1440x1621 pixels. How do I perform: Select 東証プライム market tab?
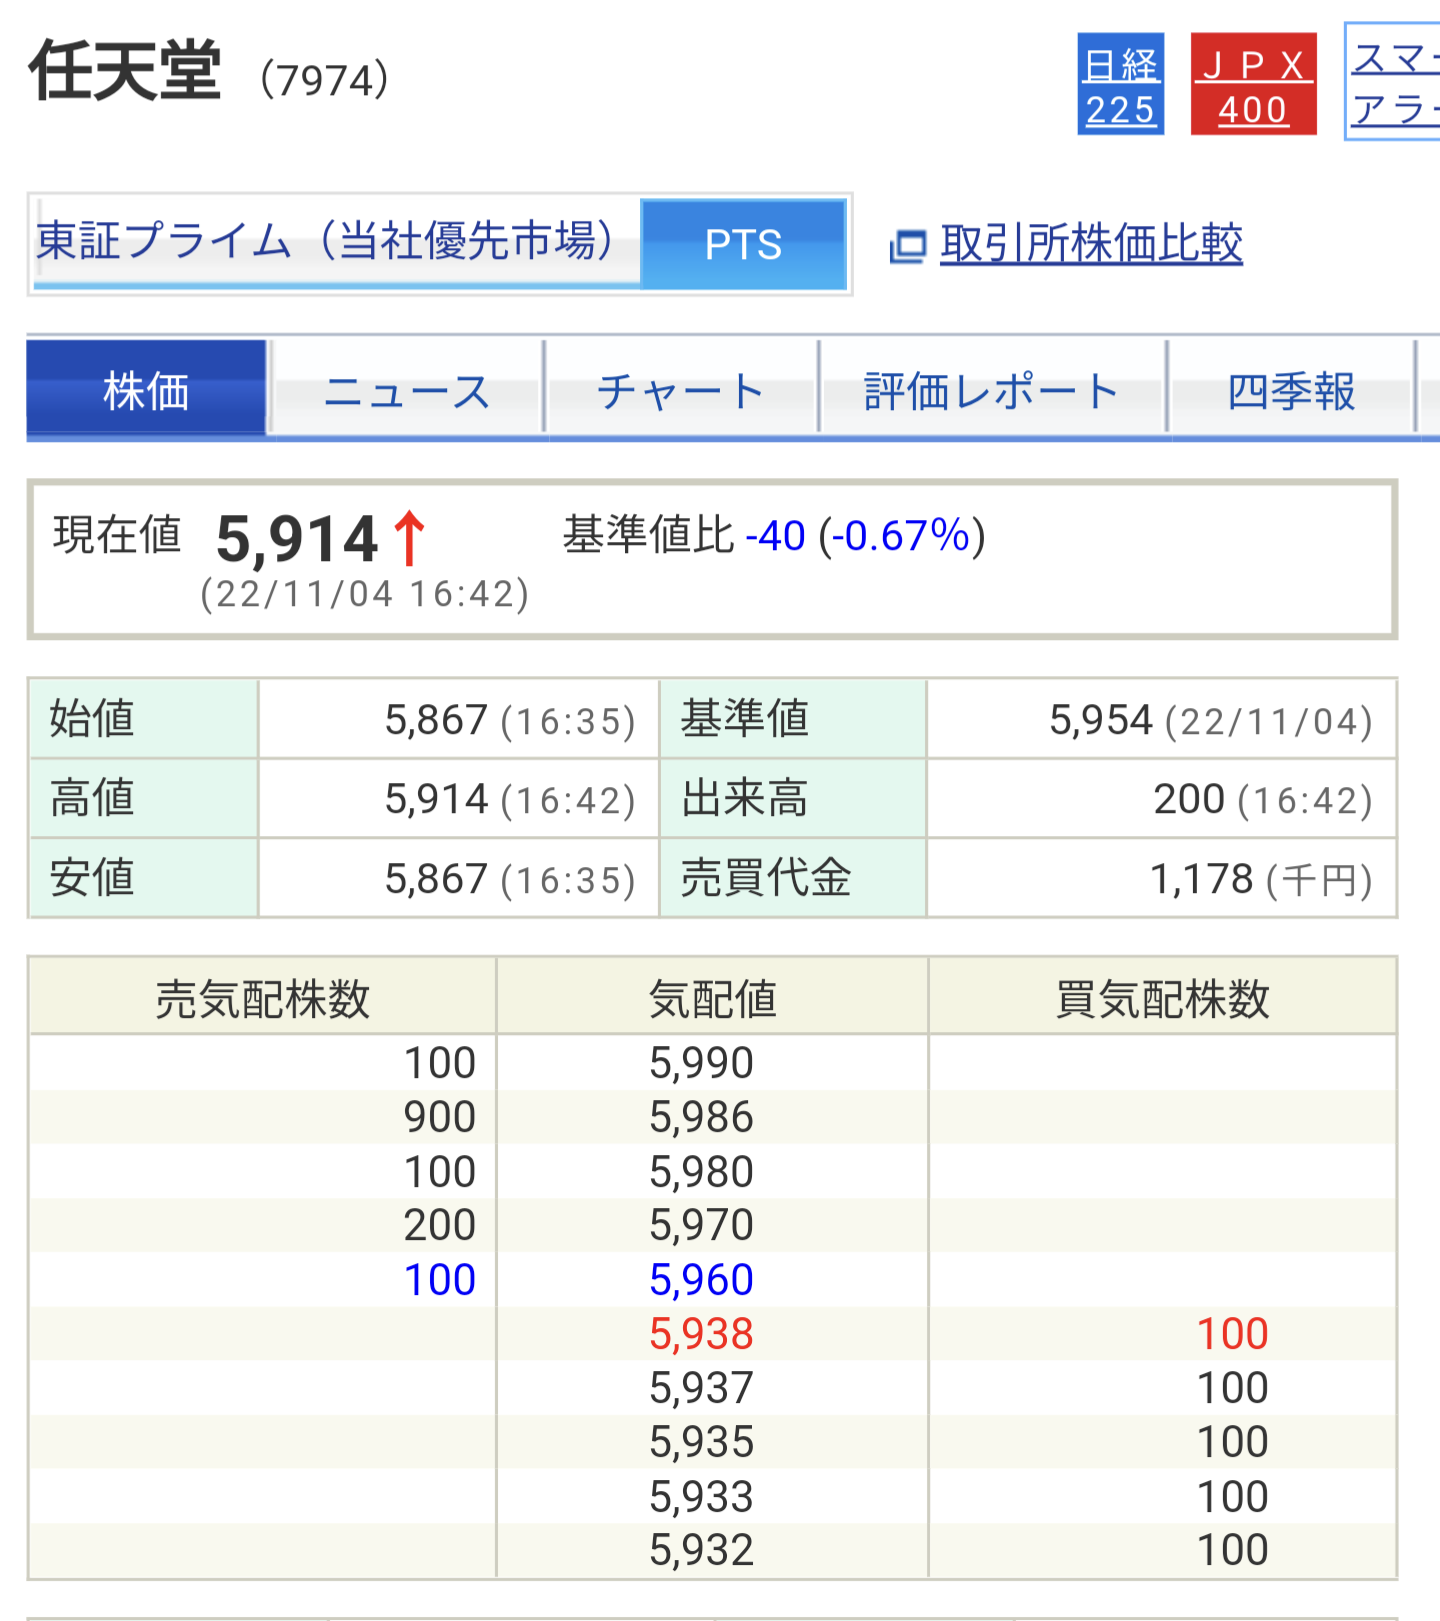pos(336,243)
